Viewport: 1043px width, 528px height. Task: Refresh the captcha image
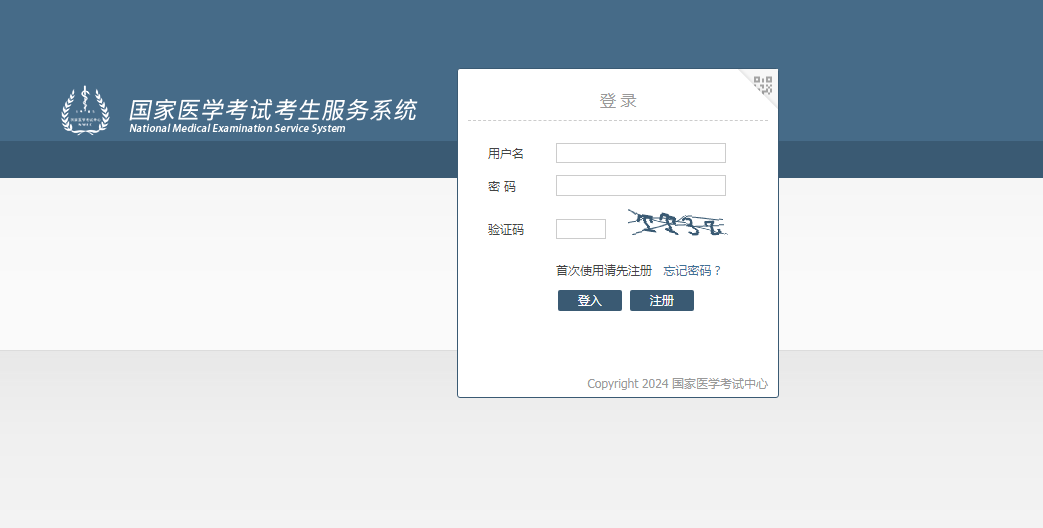pyautogui.click(x=677, y=224)
